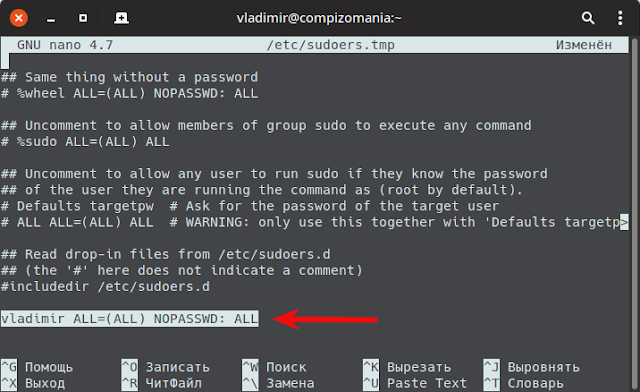This screenshot has height=392, width=640.
Task: Click the terminal vertical scrollbar
Action: click(634, 214)
